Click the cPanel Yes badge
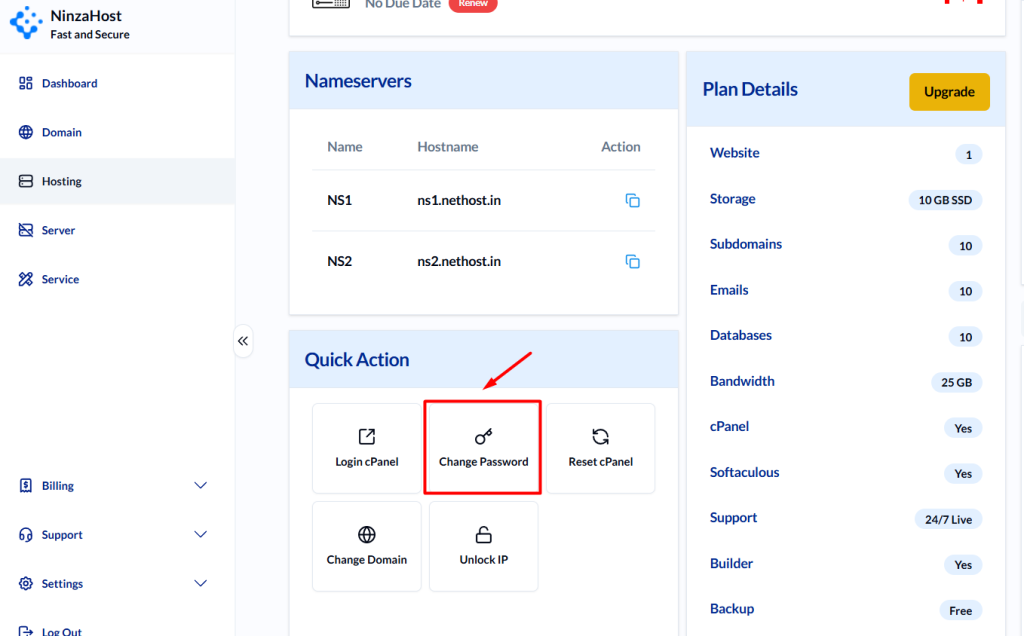Screen dimensions: 1024x636 [963, 428]
